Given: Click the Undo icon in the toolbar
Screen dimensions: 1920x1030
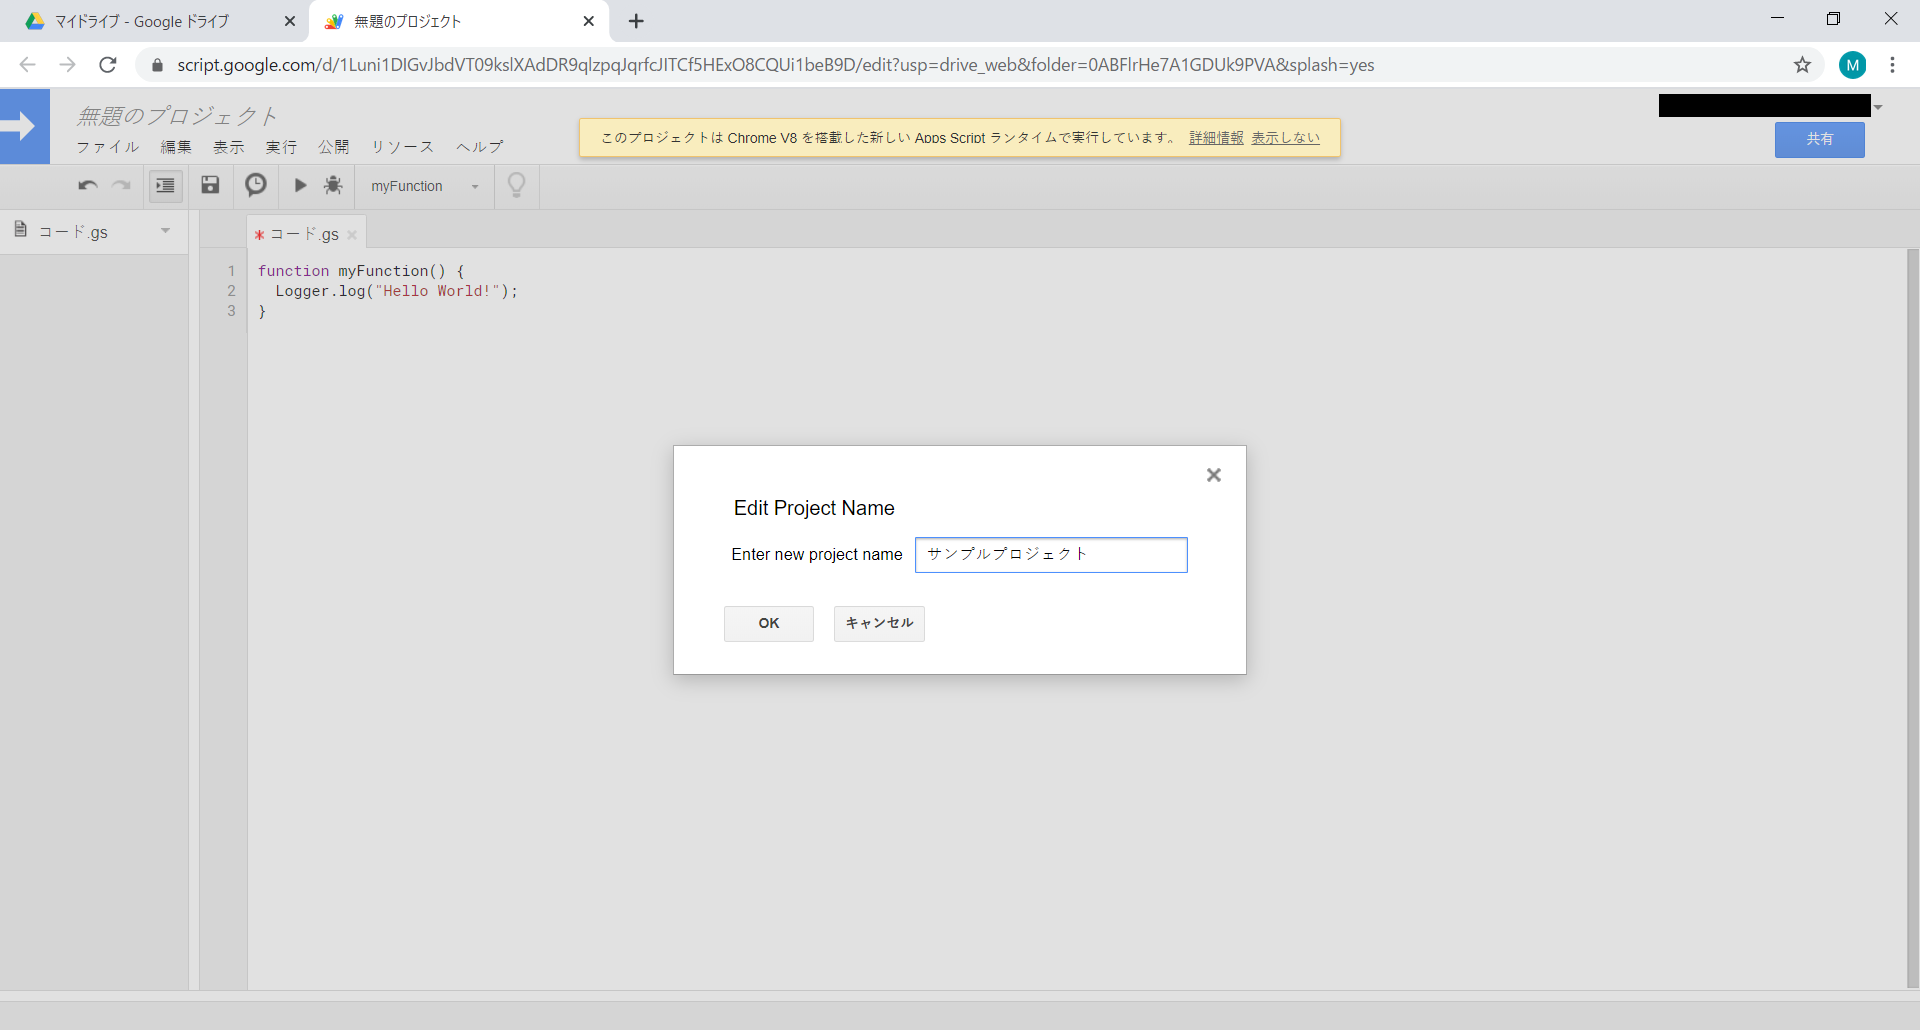Looking at the screenshot, I should [x=87, y=185].
